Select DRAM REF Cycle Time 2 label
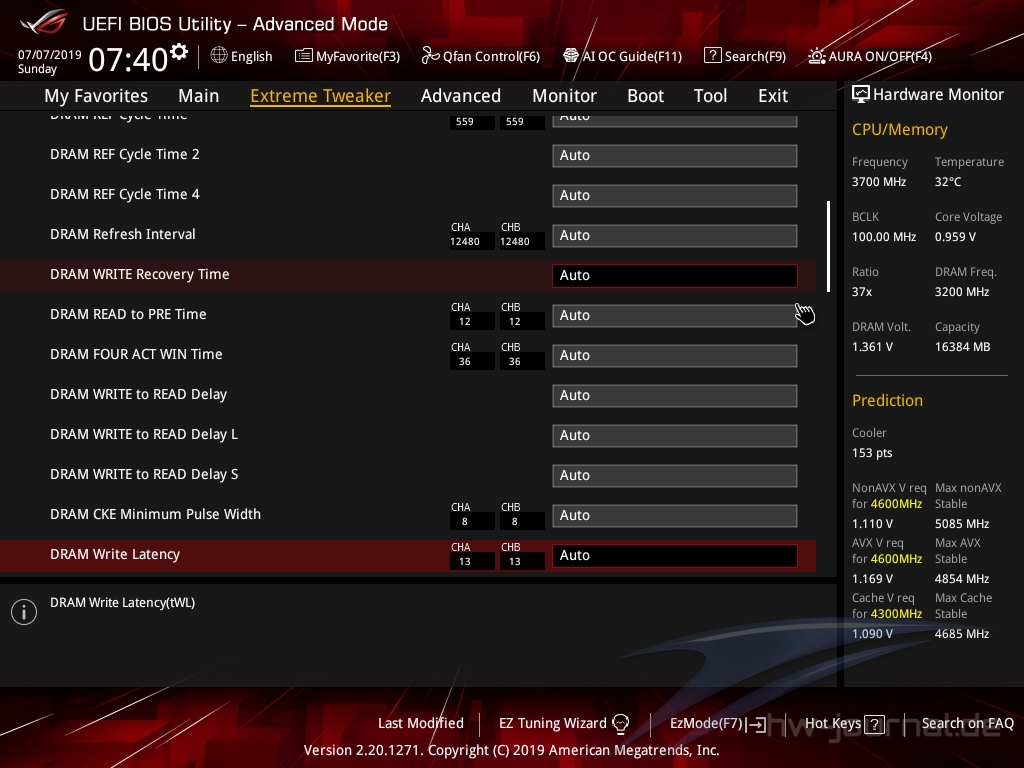 coord(125,154)
